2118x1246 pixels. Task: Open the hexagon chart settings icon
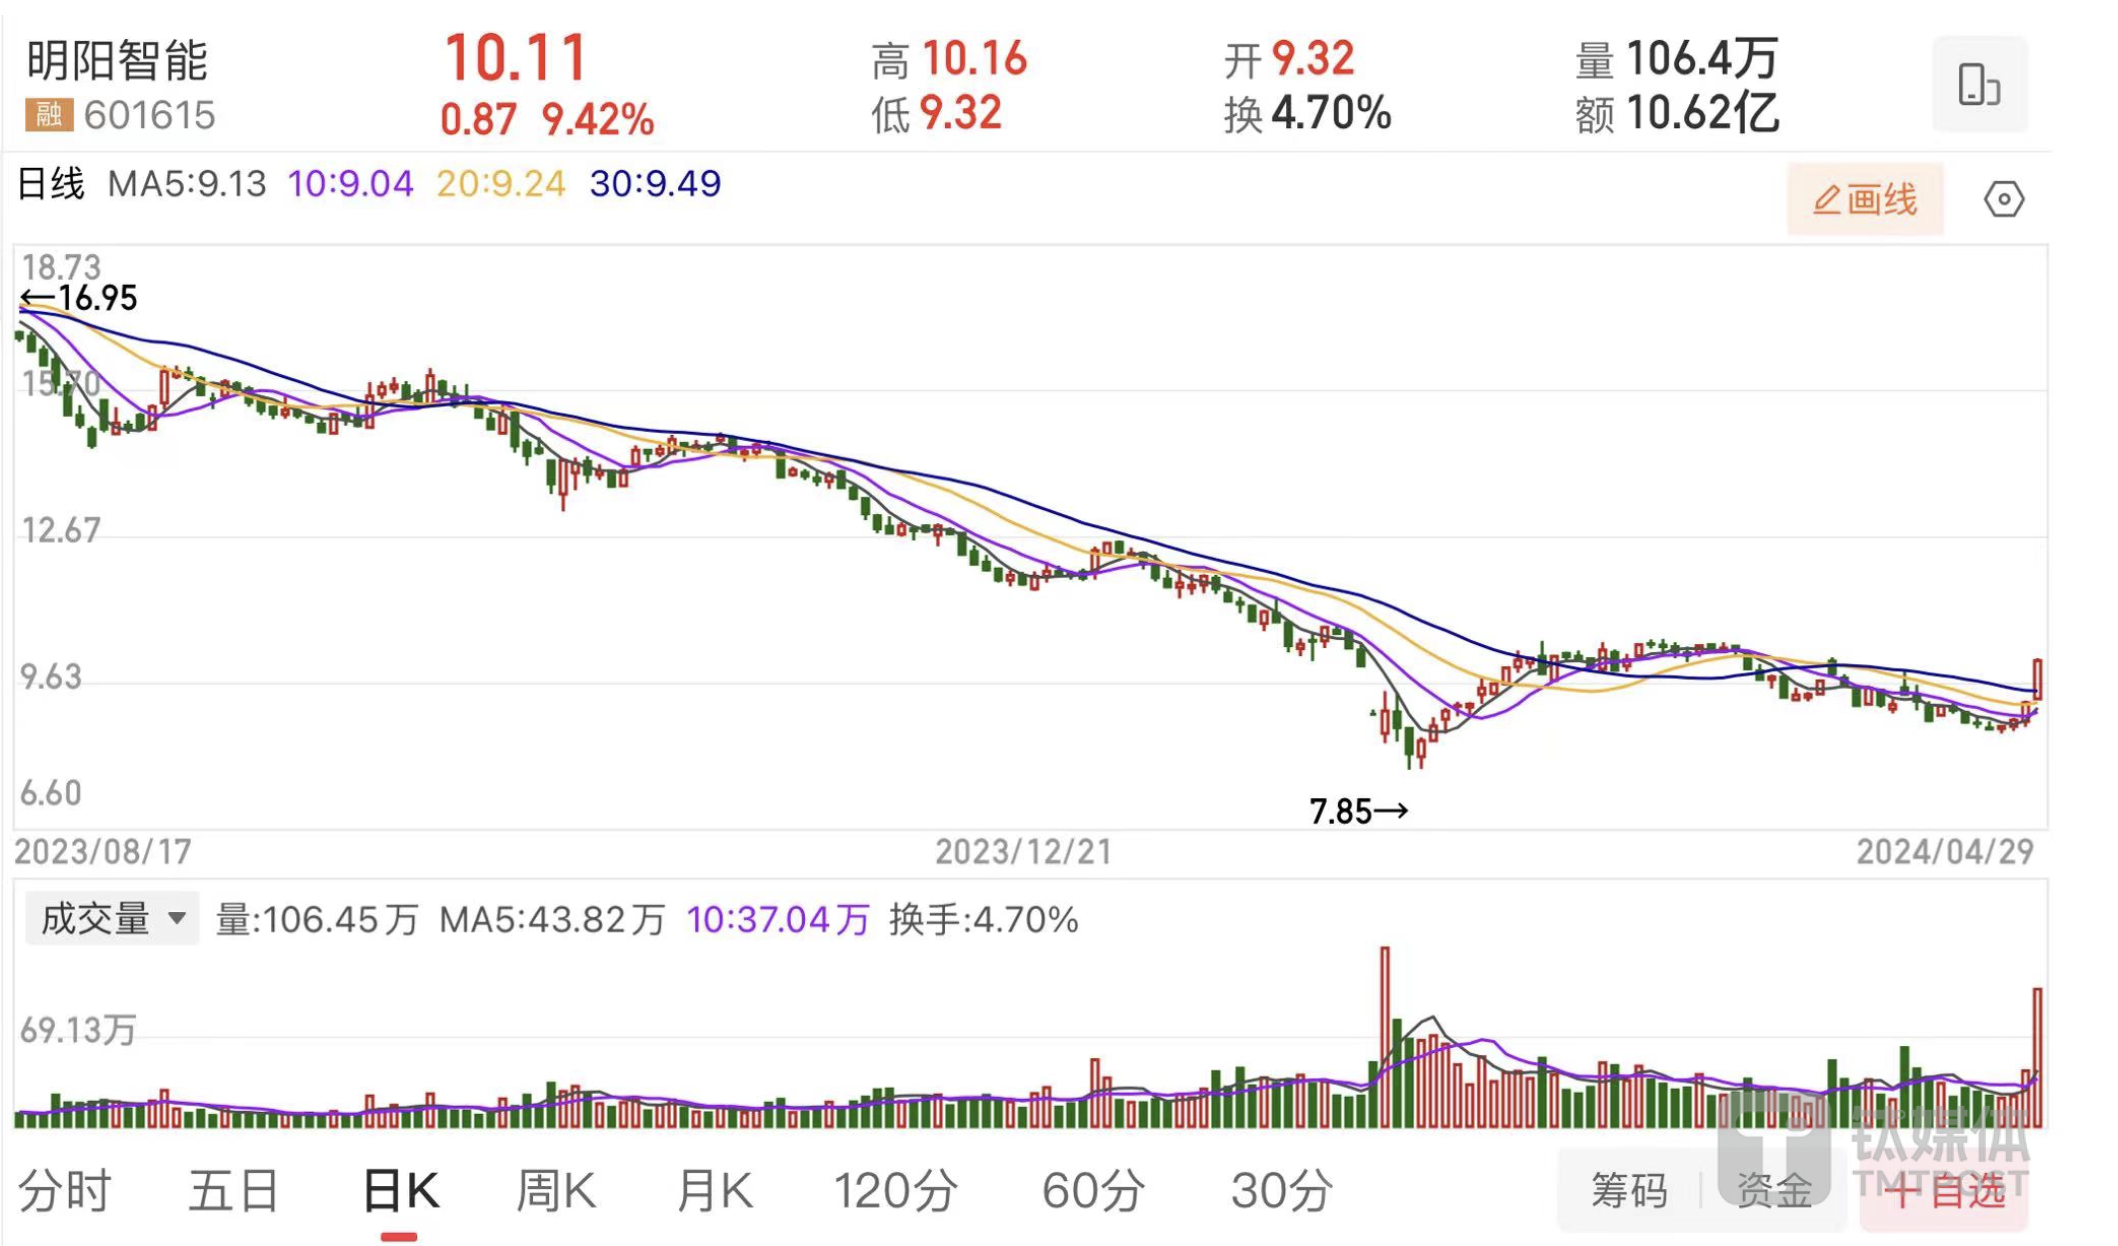click(2002, 199)
